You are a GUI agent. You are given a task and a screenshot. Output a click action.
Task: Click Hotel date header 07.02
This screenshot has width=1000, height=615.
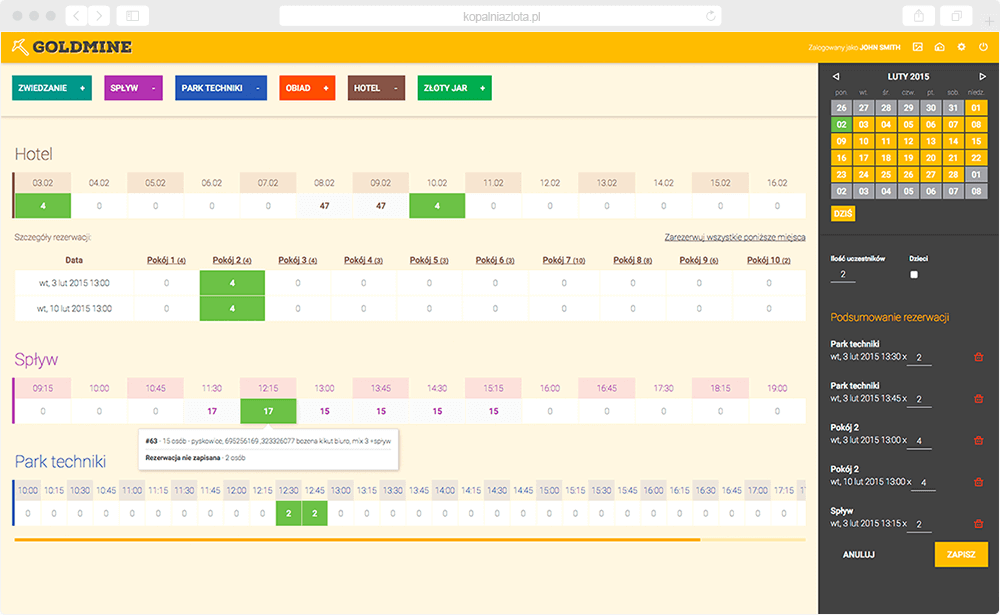[268, 182]
